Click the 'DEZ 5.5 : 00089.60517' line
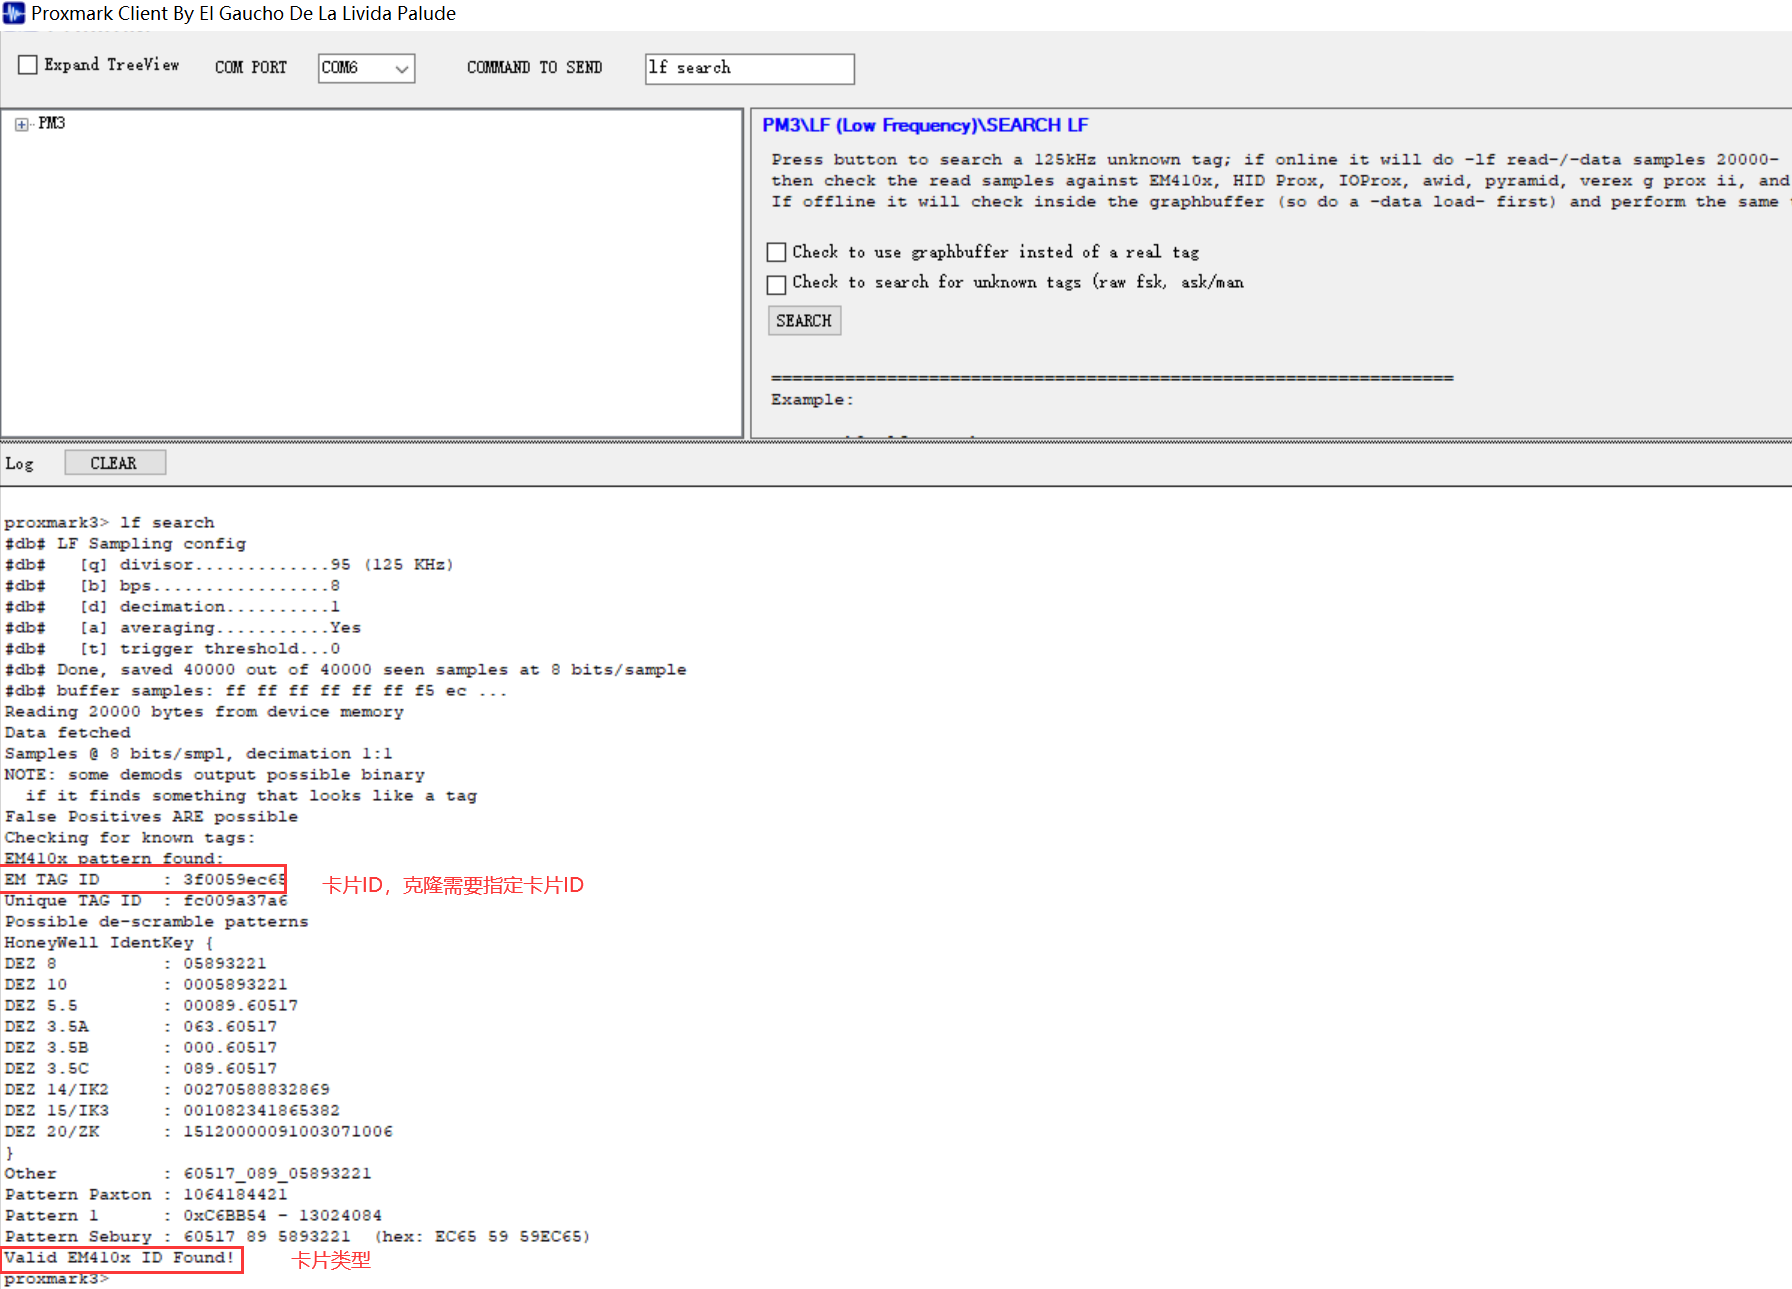Screen dimensions: 1792x1289 tap(151, 1006)
